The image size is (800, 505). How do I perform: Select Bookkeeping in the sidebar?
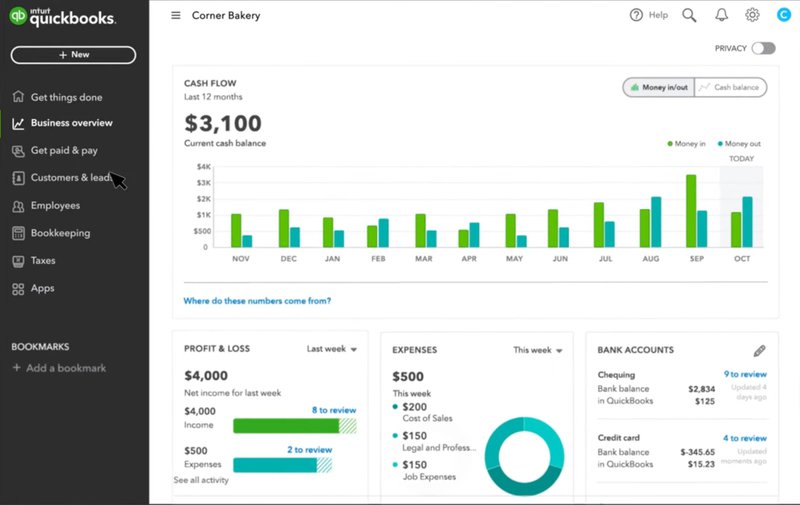(x=60, y=233)
